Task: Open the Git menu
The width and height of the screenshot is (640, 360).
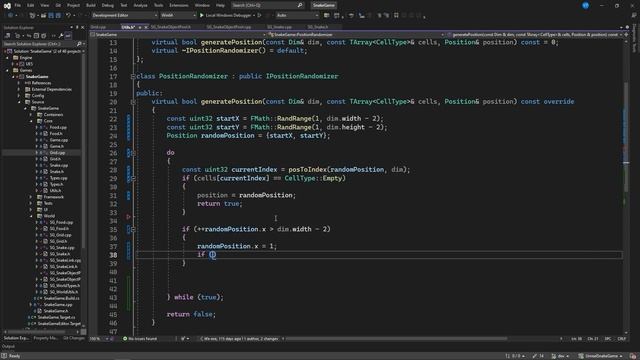Action: point(58,5)
